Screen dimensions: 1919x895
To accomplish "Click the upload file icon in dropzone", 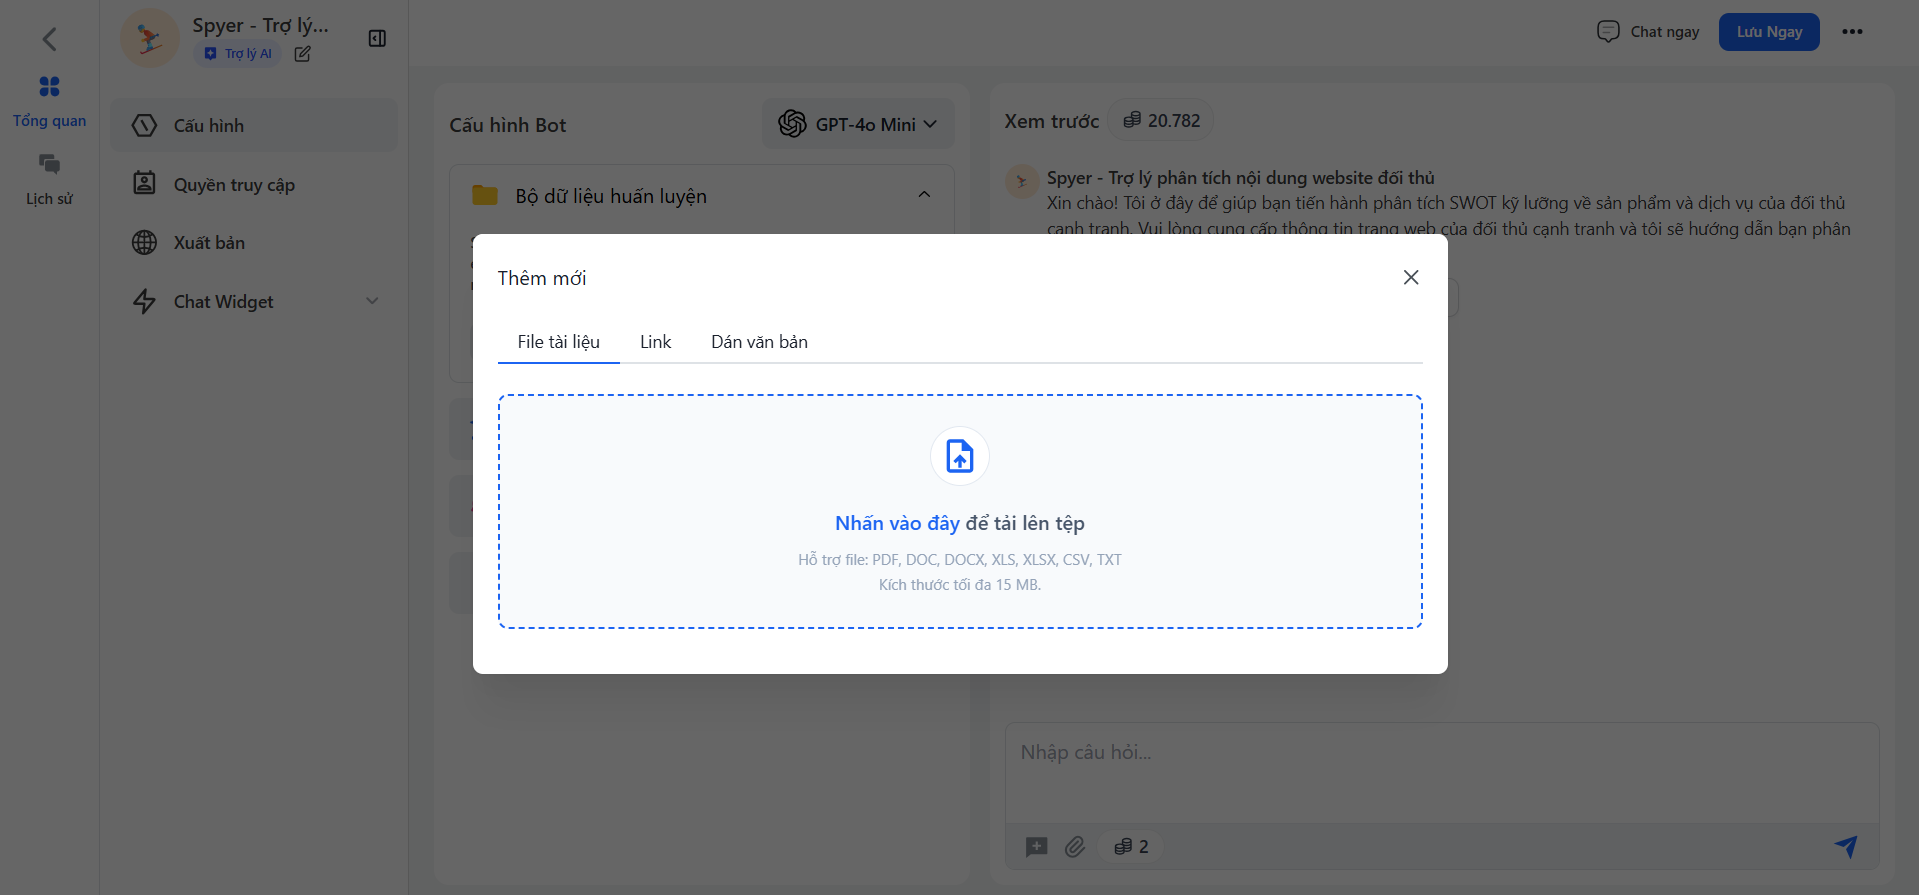I will coord(959,456).
